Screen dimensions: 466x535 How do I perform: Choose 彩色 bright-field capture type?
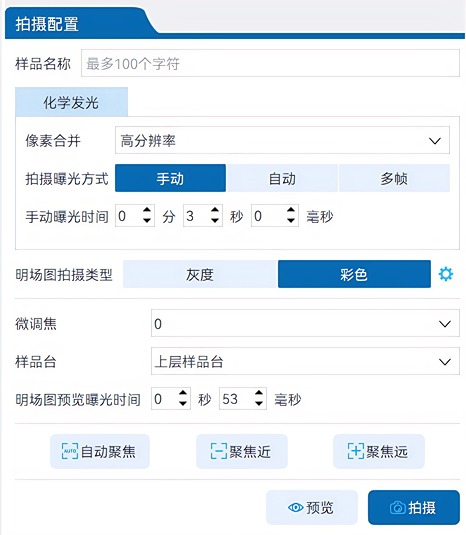pos(354,274)
